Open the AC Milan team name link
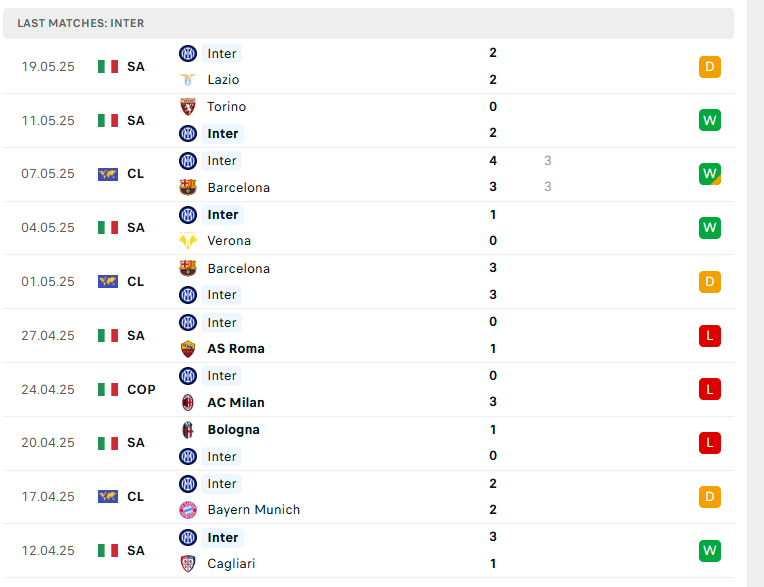The height and width of the screenshot is (587, 764). tap(236, 403)
